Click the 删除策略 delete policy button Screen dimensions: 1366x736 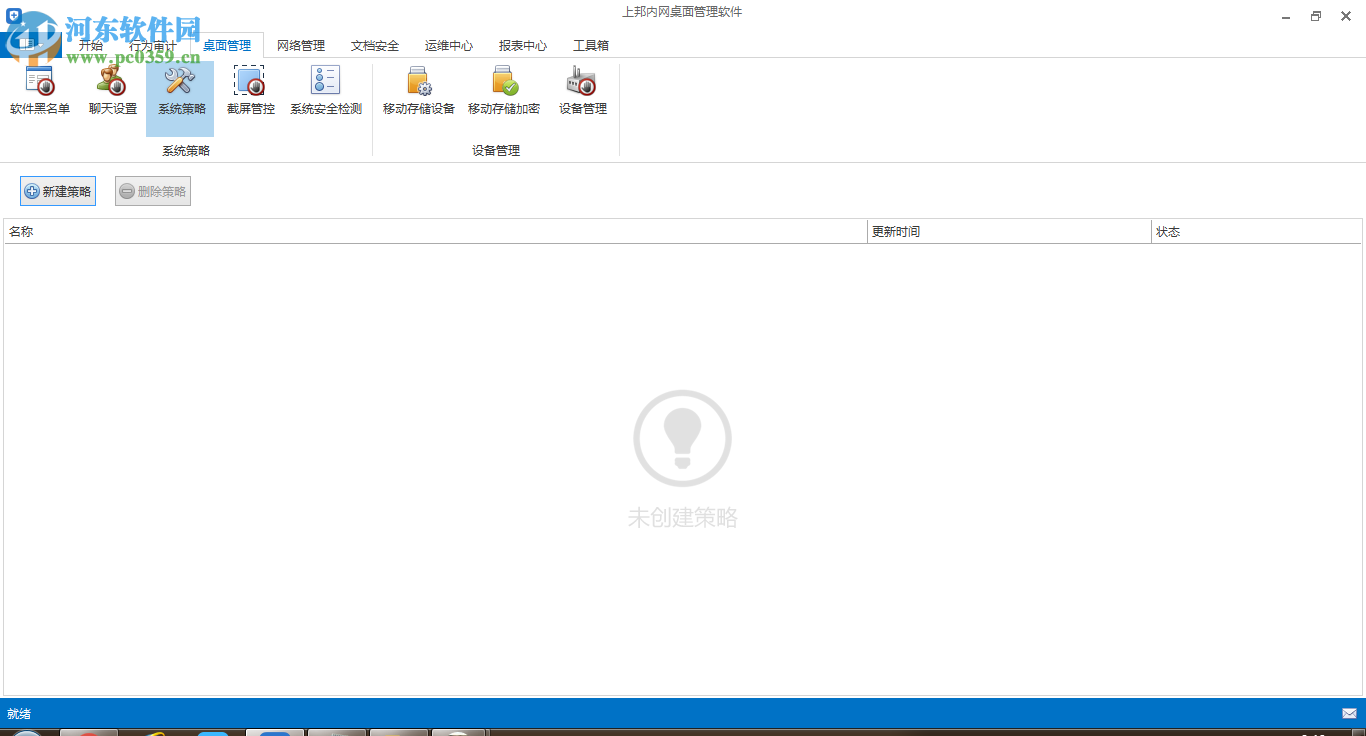(x=152, y=190)
